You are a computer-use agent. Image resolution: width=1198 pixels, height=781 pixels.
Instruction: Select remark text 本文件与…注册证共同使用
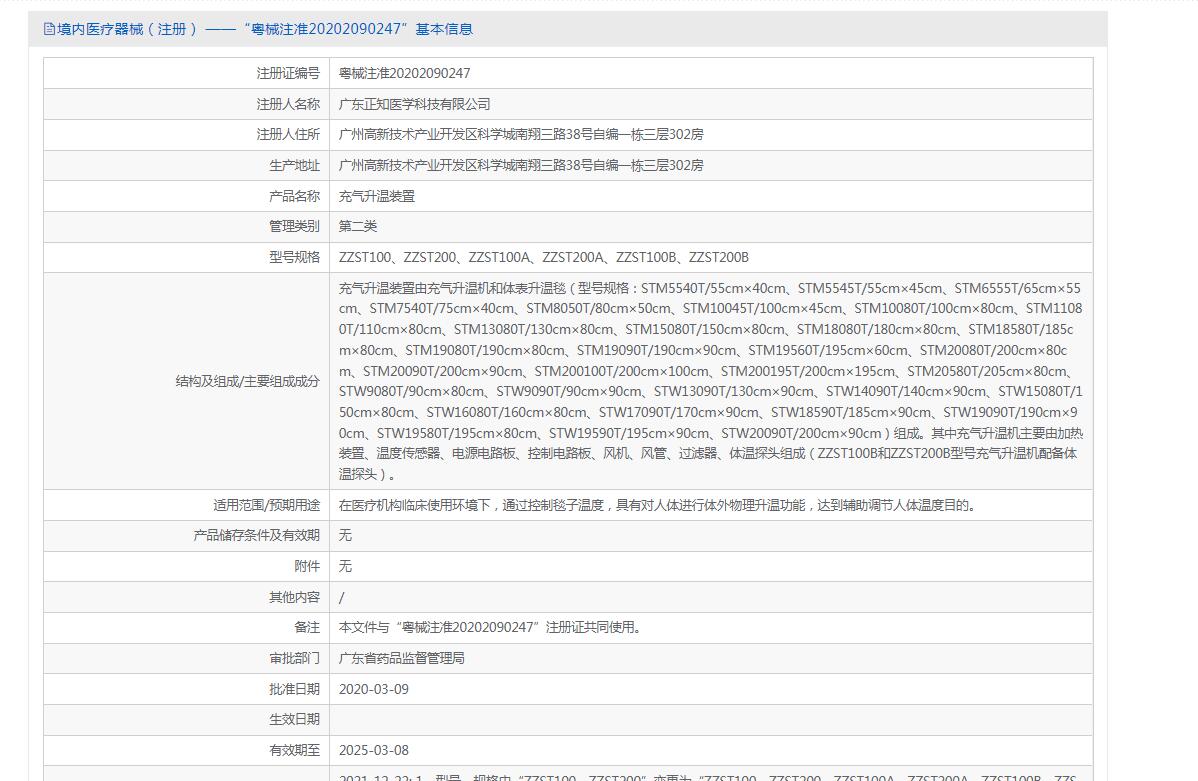pos(491,627)
